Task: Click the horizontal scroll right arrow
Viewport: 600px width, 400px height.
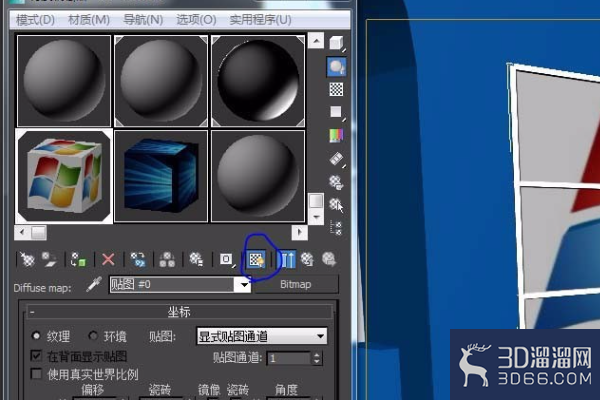Action: pyautogui.click(x=300, y=232)
